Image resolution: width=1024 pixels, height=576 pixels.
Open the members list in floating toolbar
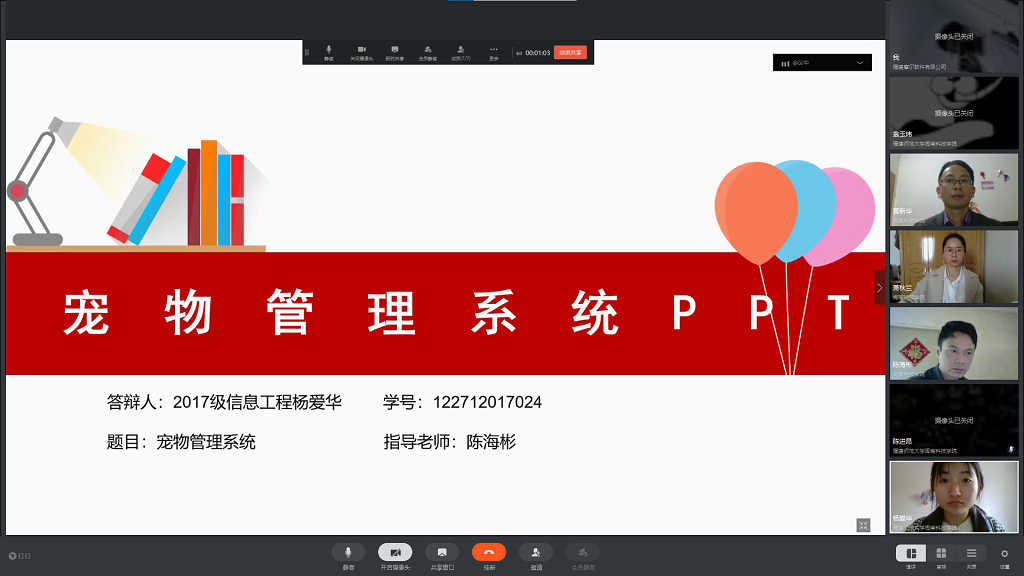click(x=460, y=51)
